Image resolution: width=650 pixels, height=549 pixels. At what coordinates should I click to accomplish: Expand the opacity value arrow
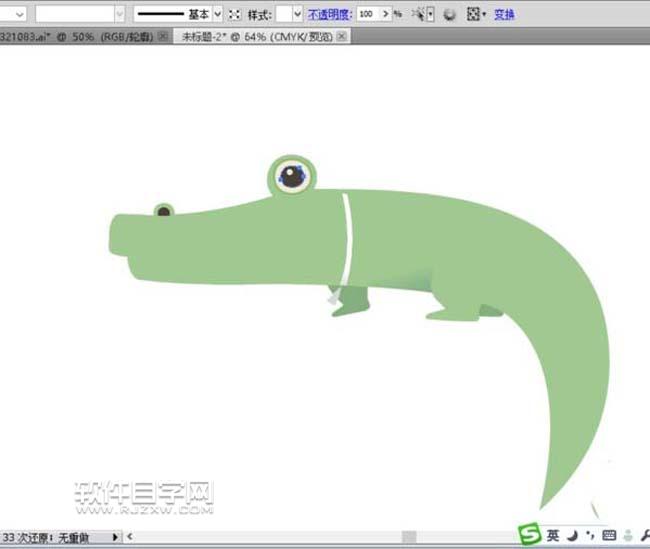(x=385, y=15)
